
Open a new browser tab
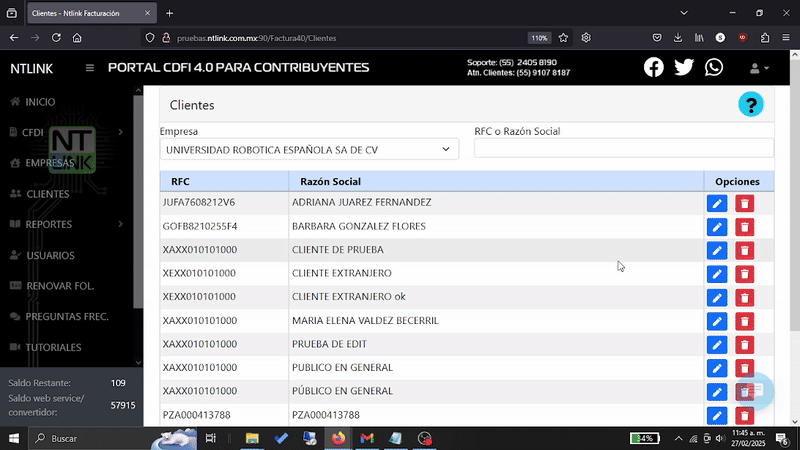(x=169, y=13)
